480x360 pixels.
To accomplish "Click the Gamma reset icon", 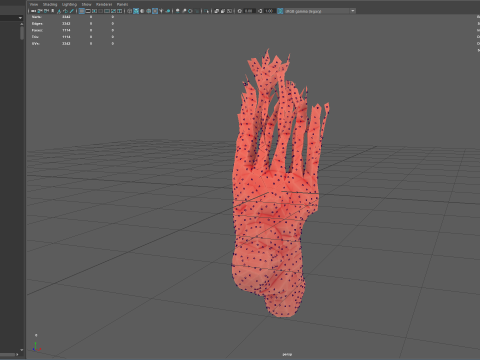I will click(x=260, y=11).
